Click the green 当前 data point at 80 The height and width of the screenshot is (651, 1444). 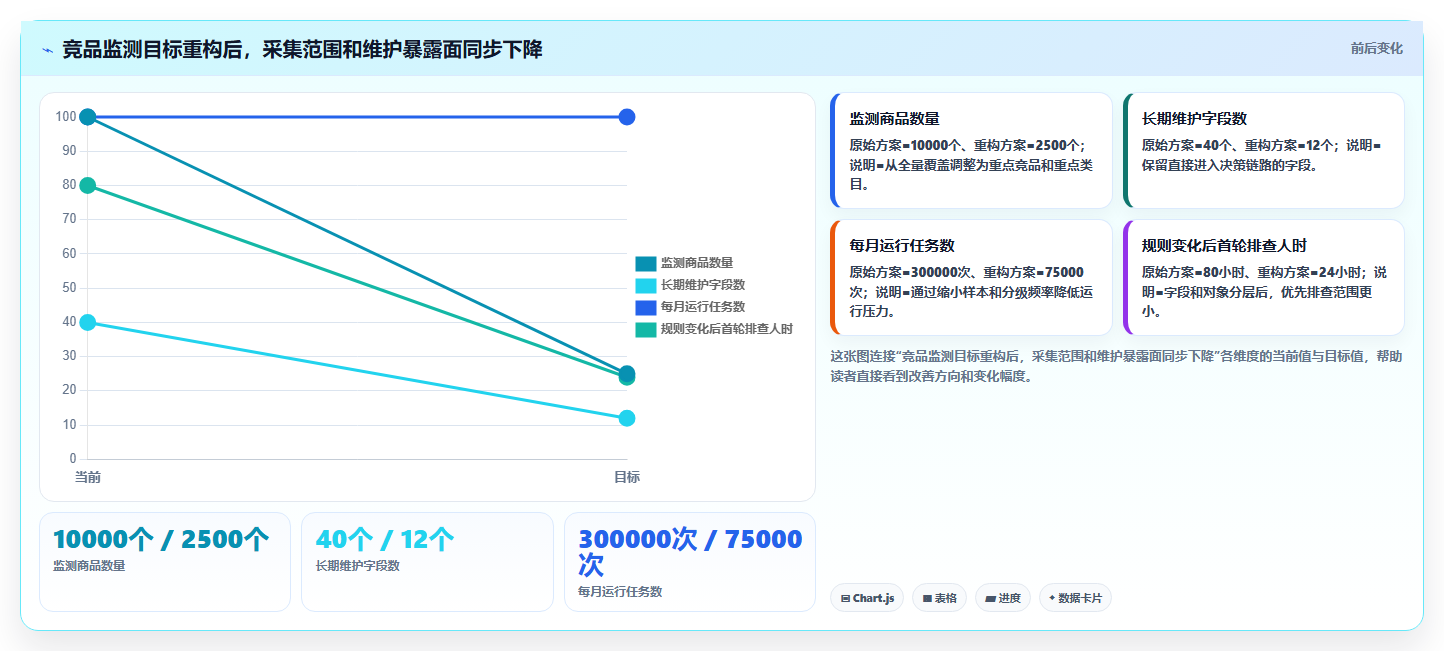tap(88, 185)
